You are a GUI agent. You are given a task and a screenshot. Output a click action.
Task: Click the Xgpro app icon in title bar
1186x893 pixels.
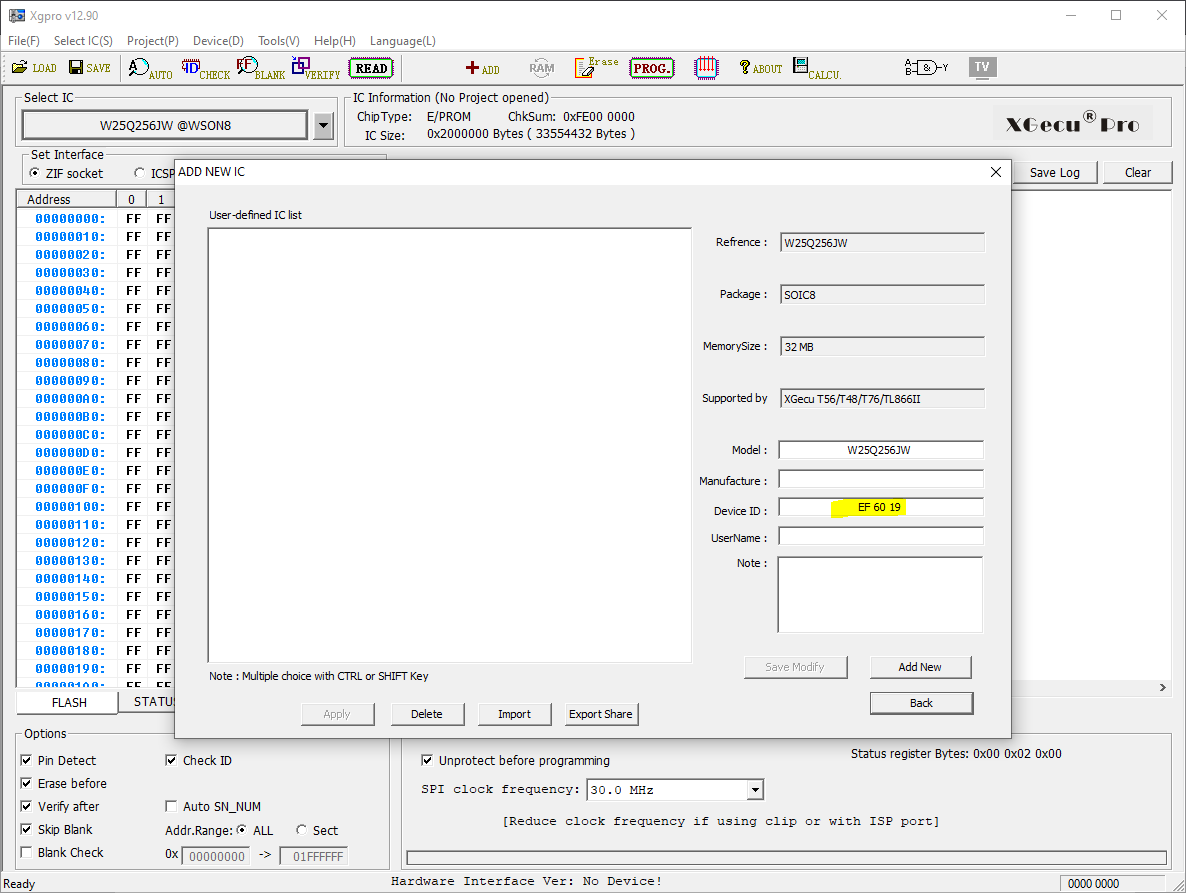pos(16,16)
